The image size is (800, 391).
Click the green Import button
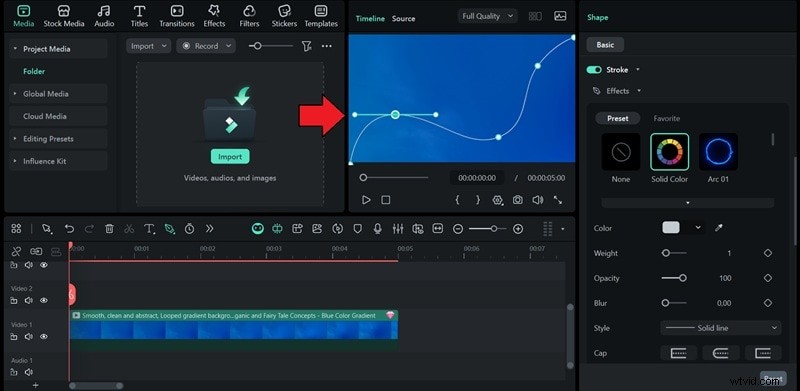(230, 157)
